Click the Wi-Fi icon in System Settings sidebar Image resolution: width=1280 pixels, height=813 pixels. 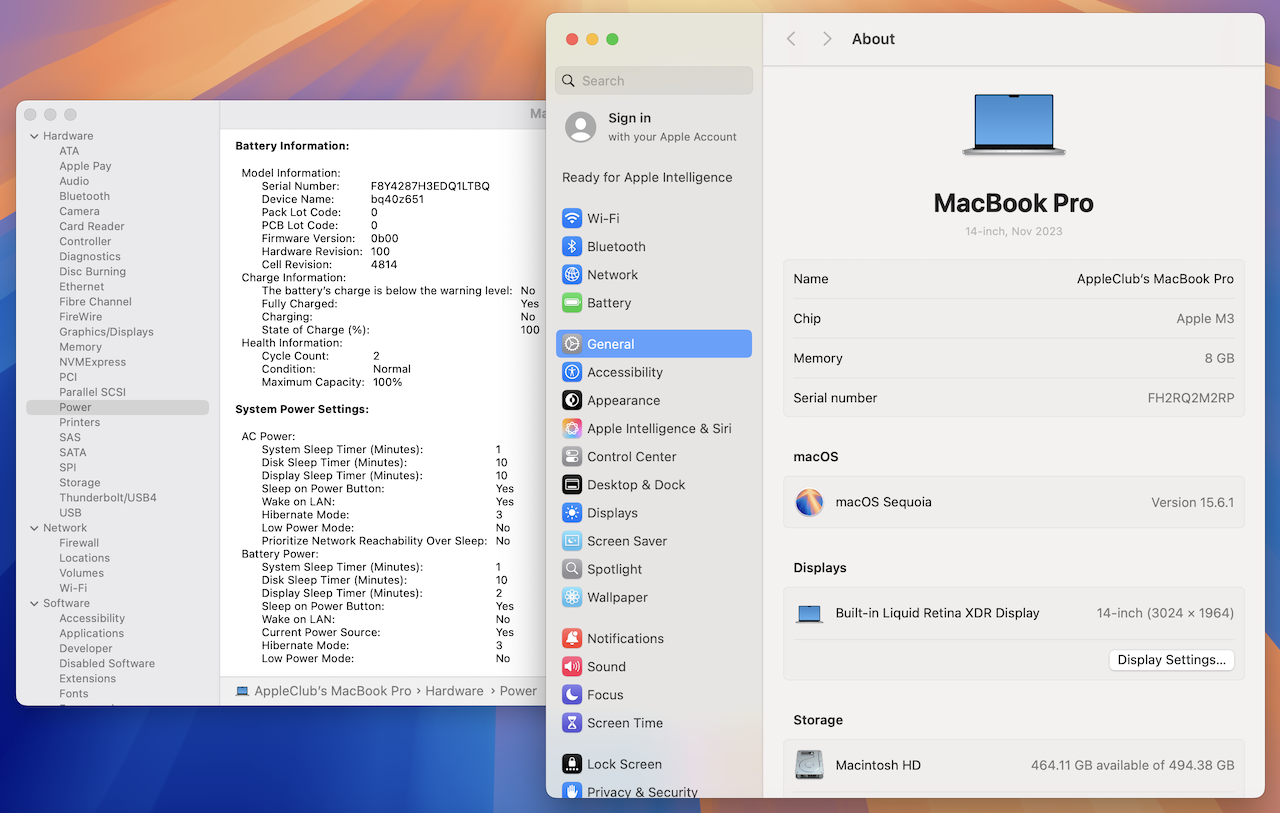tap(572, 218)
